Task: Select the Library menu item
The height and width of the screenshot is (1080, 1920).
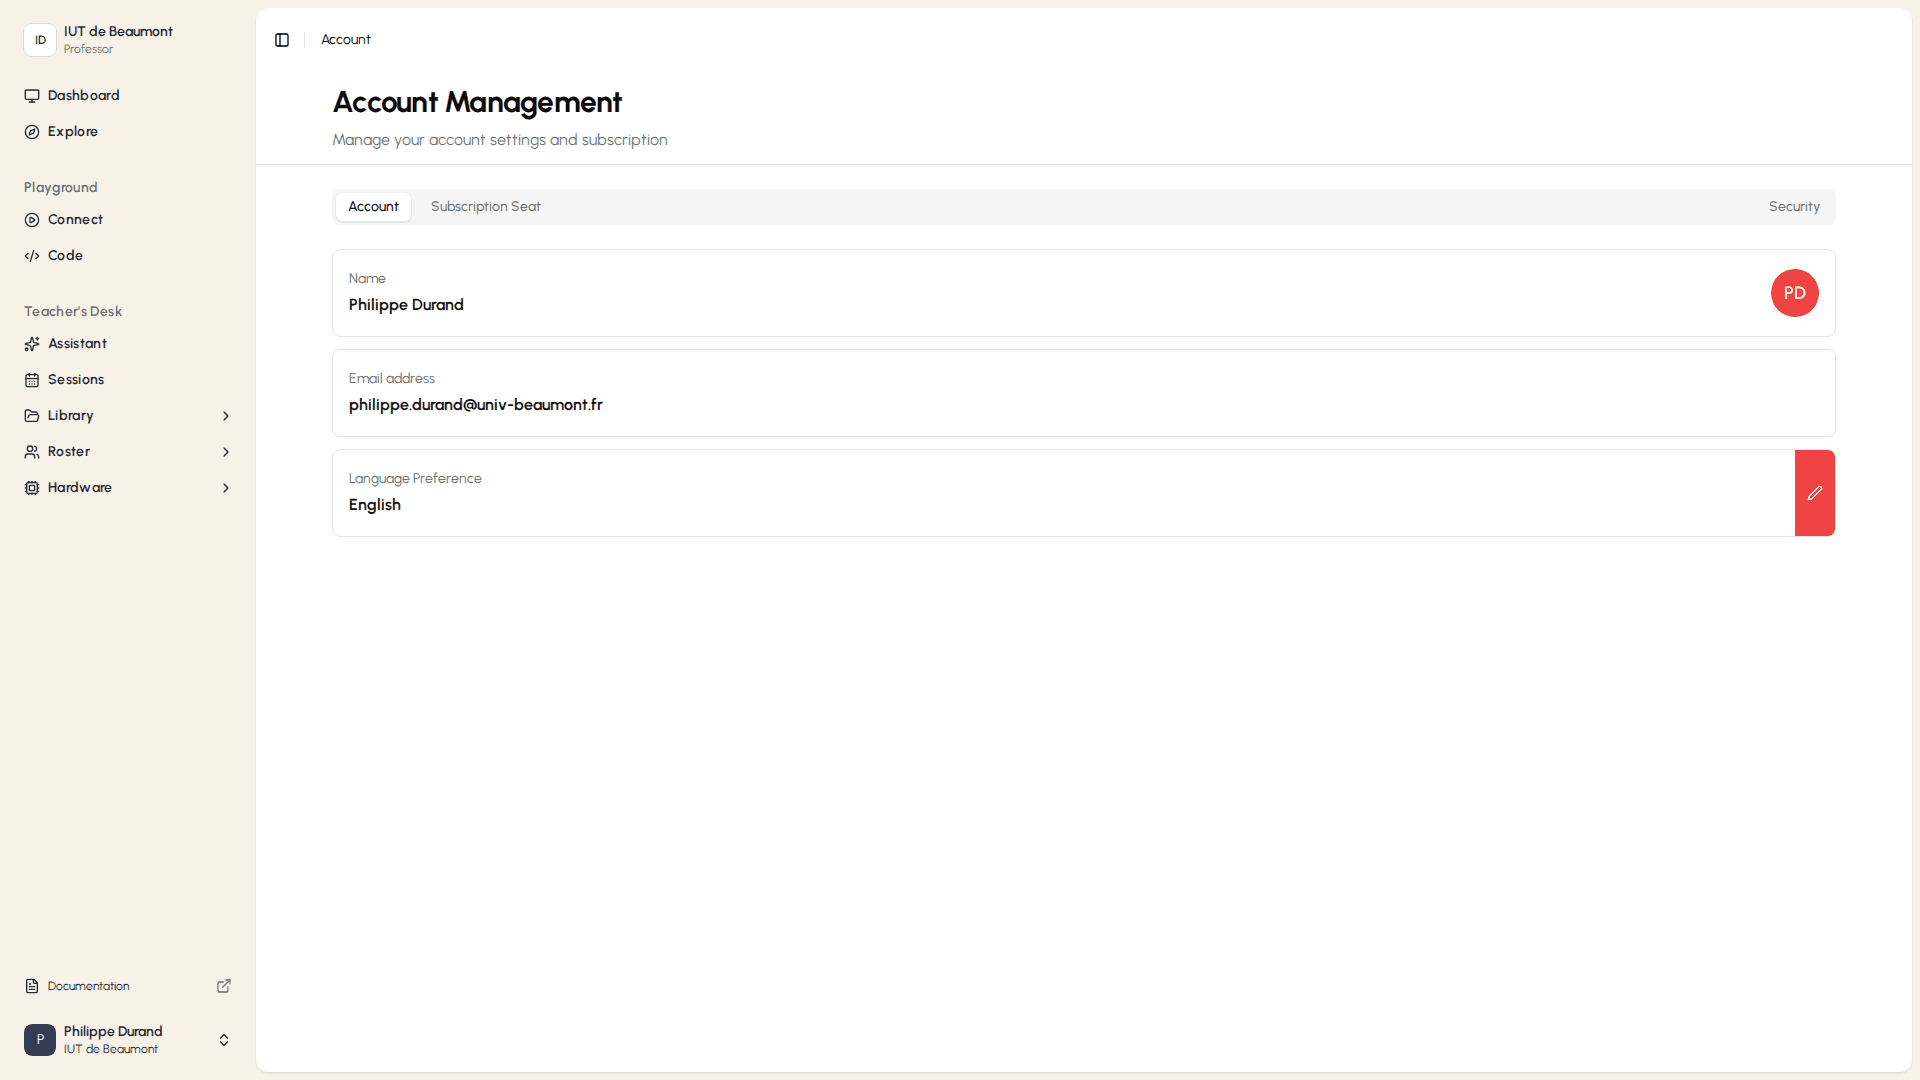Action: [128, 416]
